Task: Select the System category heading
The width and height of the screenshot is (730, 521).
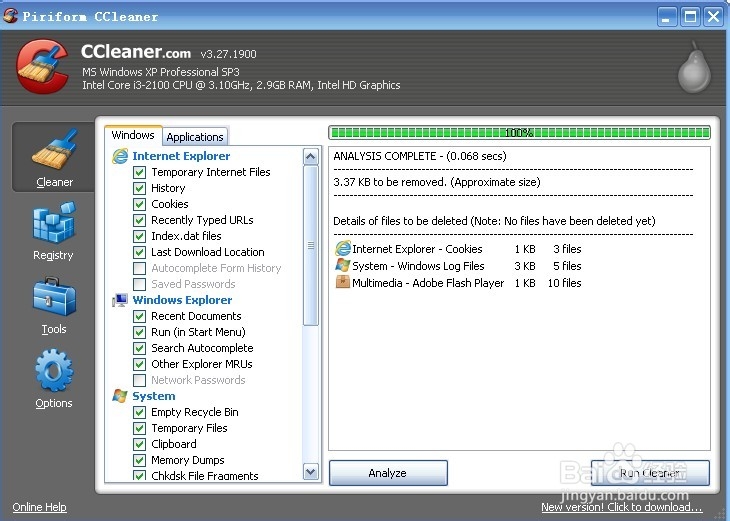Action: tap(154, 396)
